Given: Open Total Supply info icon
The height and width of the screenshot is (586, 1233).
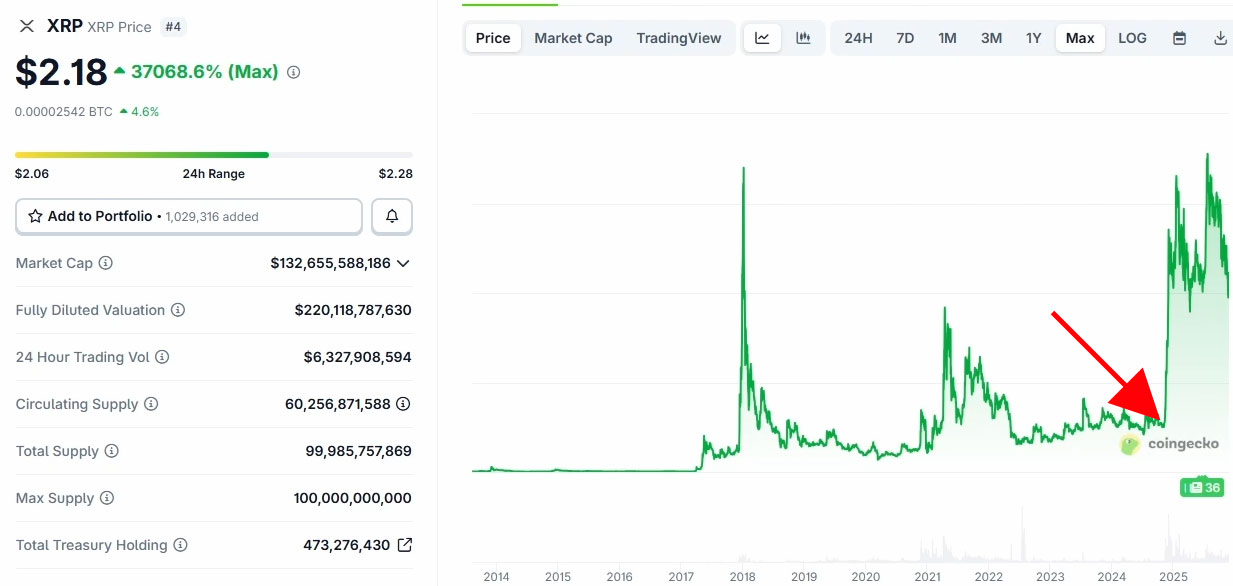Looking at the screenshot, I should (x=112, y=451).
